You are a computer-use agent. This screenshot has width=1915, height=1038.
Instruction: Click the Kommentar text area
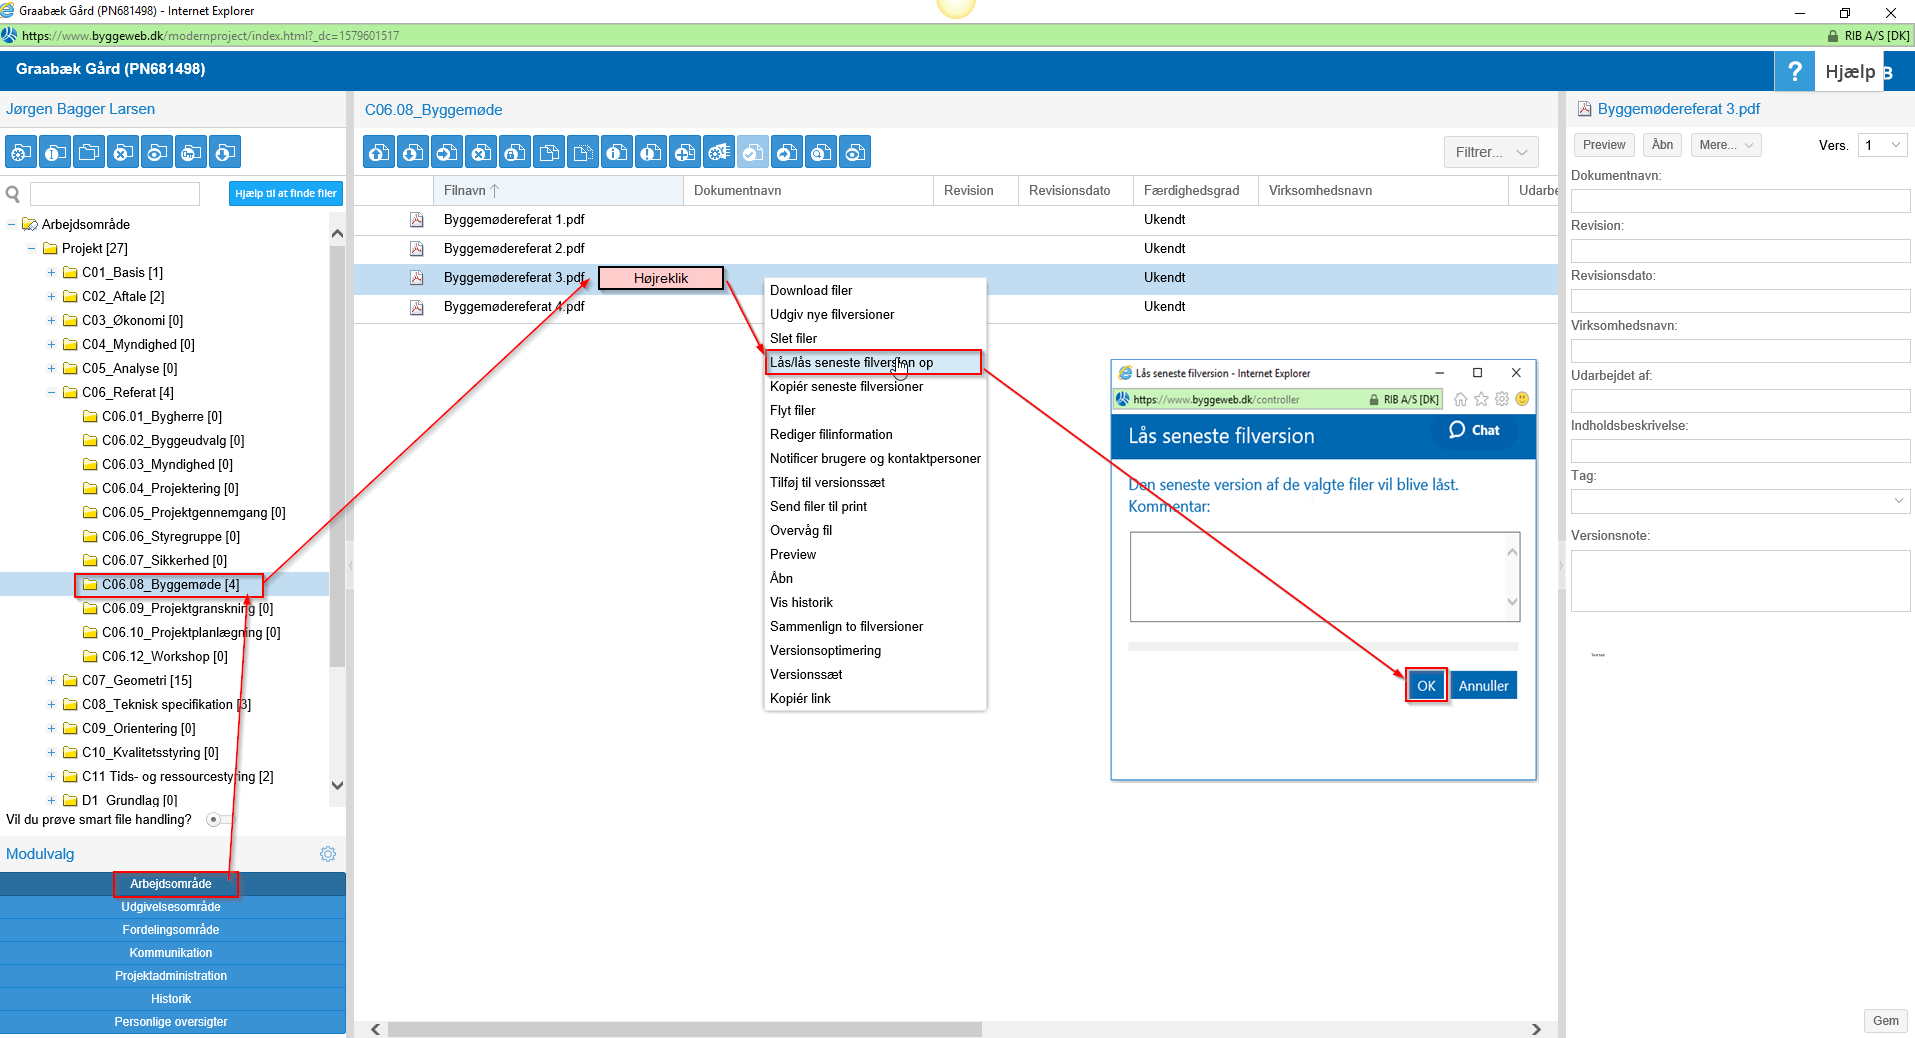tap(1317, 576)
